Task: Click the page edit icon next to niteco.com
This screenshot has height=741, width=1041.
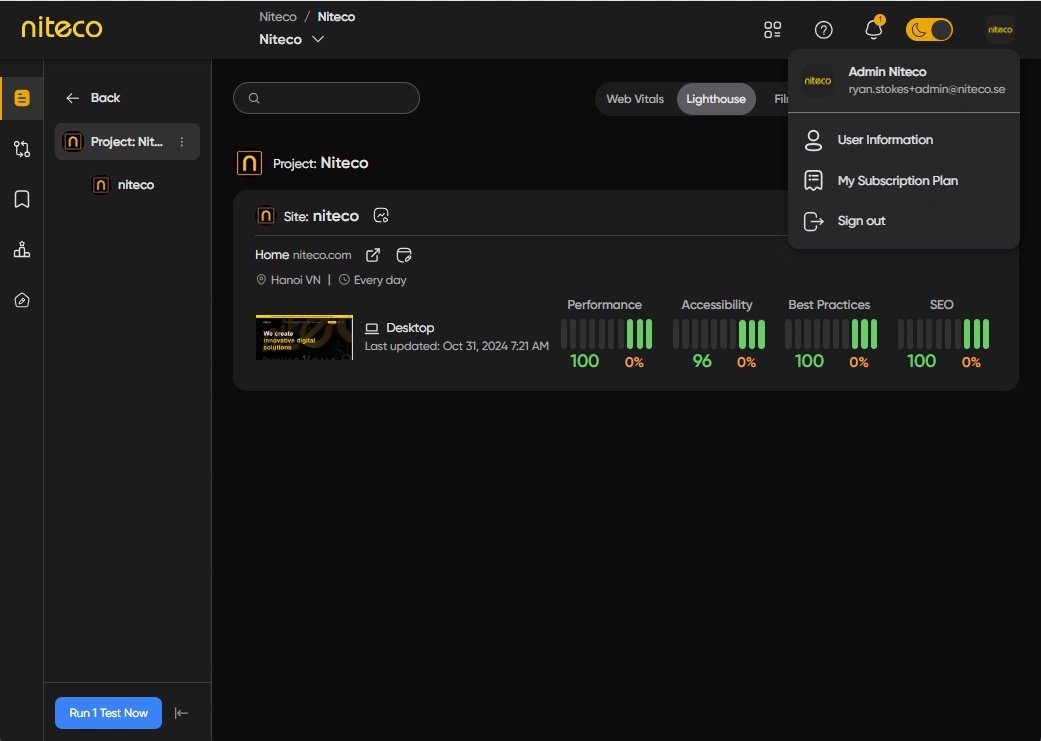Action: tap(404, 255)
